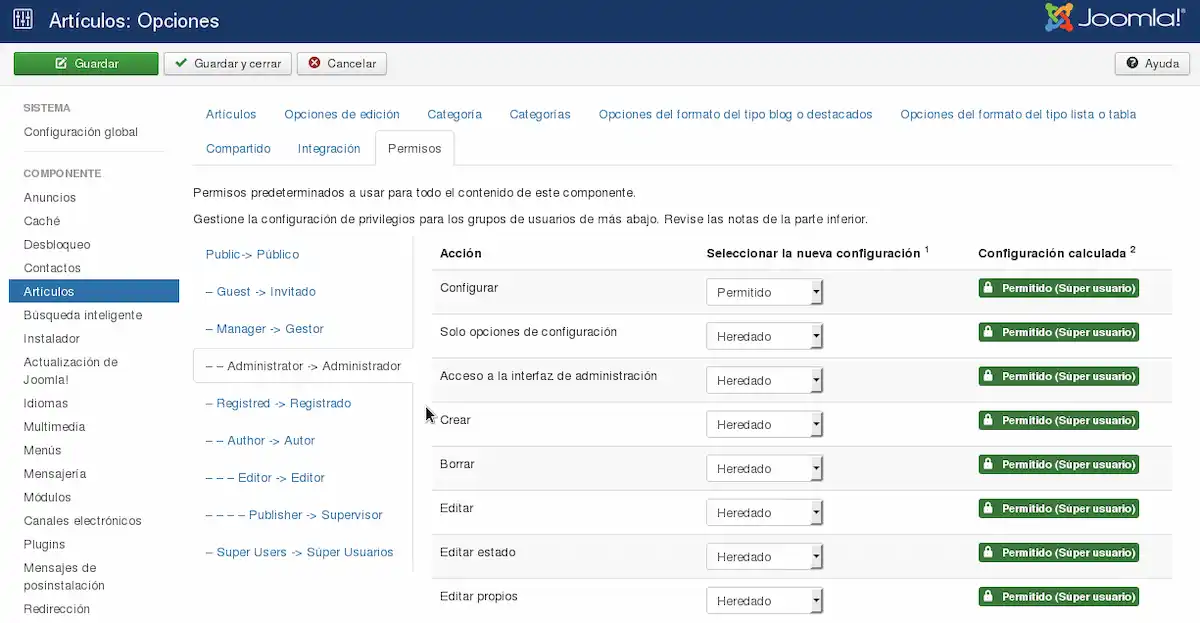Expand the Crear permission dropdown
Image resolution: width=1200 pixels, height=623 pixels.
764,424
